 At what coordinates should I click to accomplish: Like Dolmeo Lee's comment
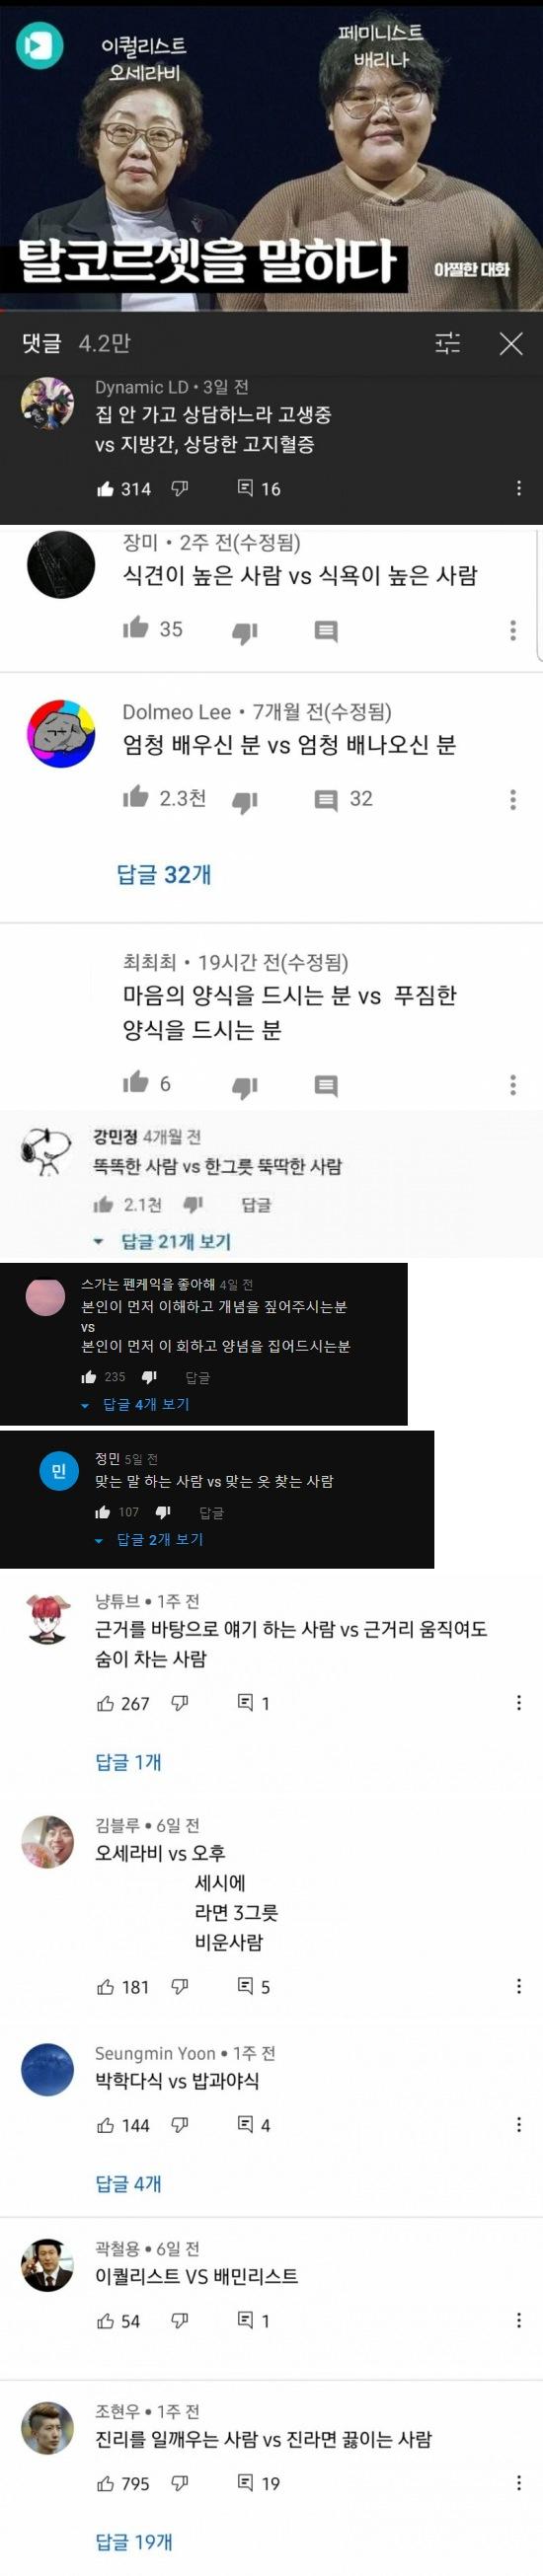[x=135, y=797]
